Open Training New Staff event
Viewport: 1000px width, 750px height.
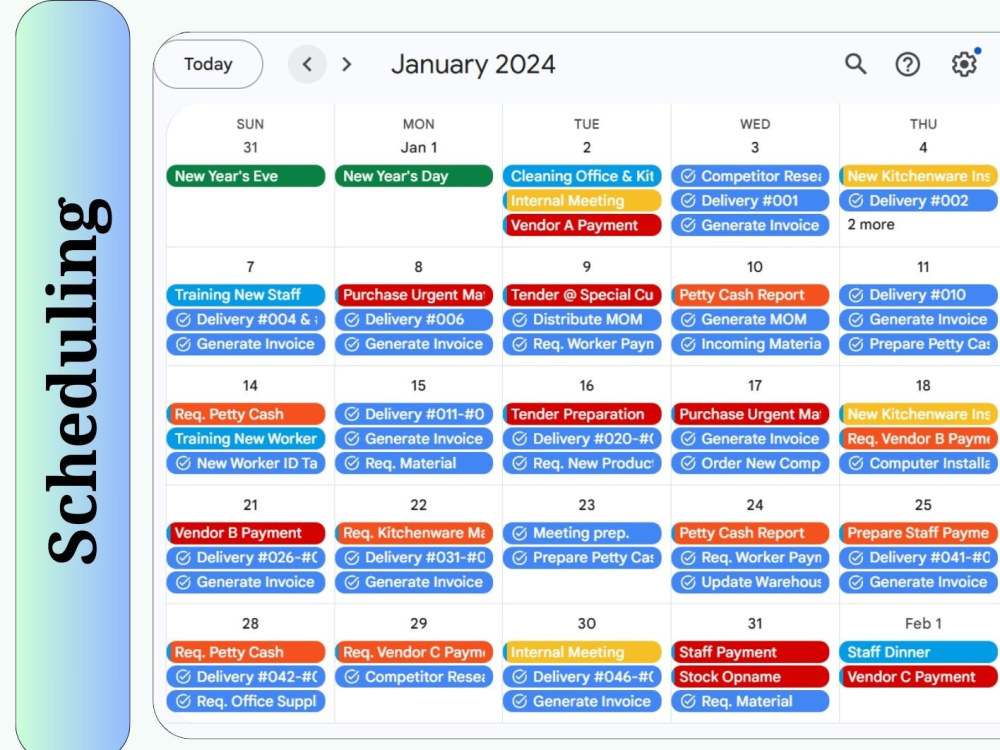pyautogui.click(x=246, y=295)
